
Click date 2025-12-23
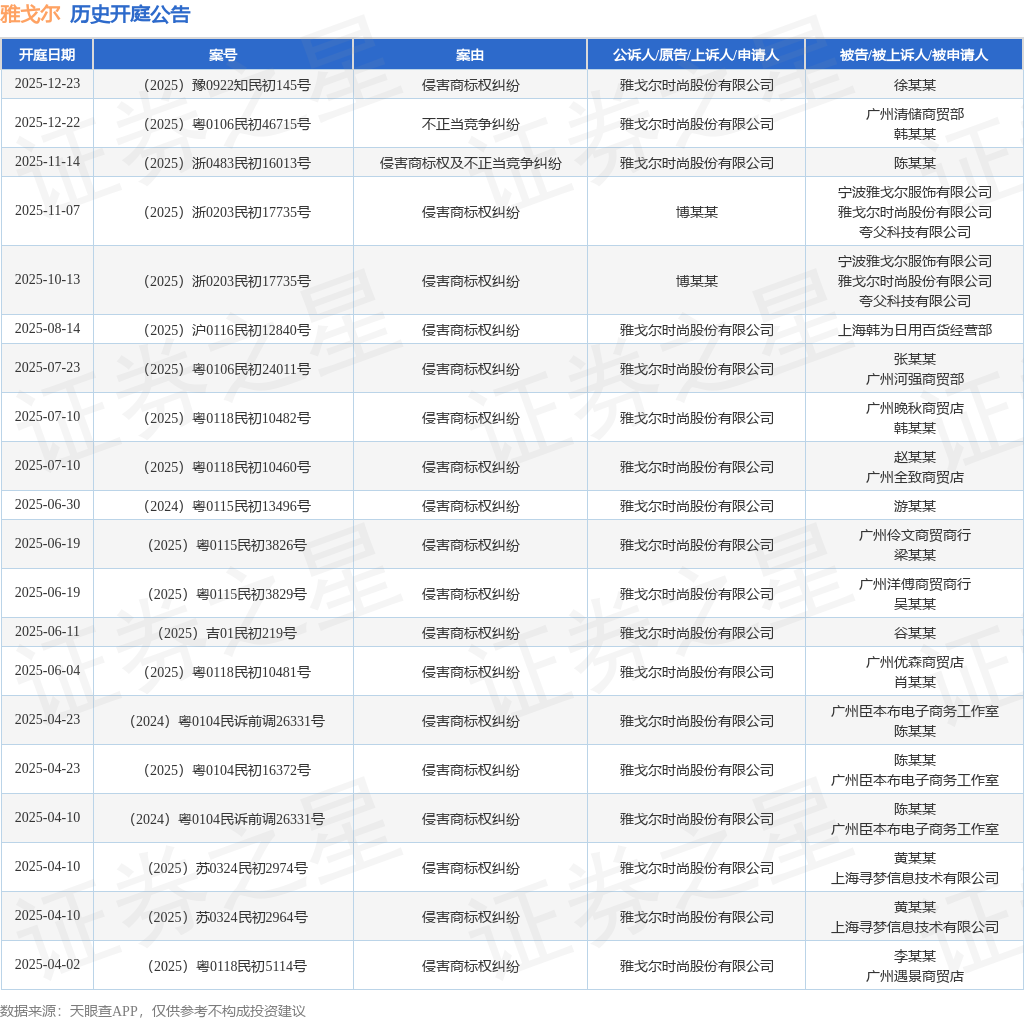(x=47, y=84)
